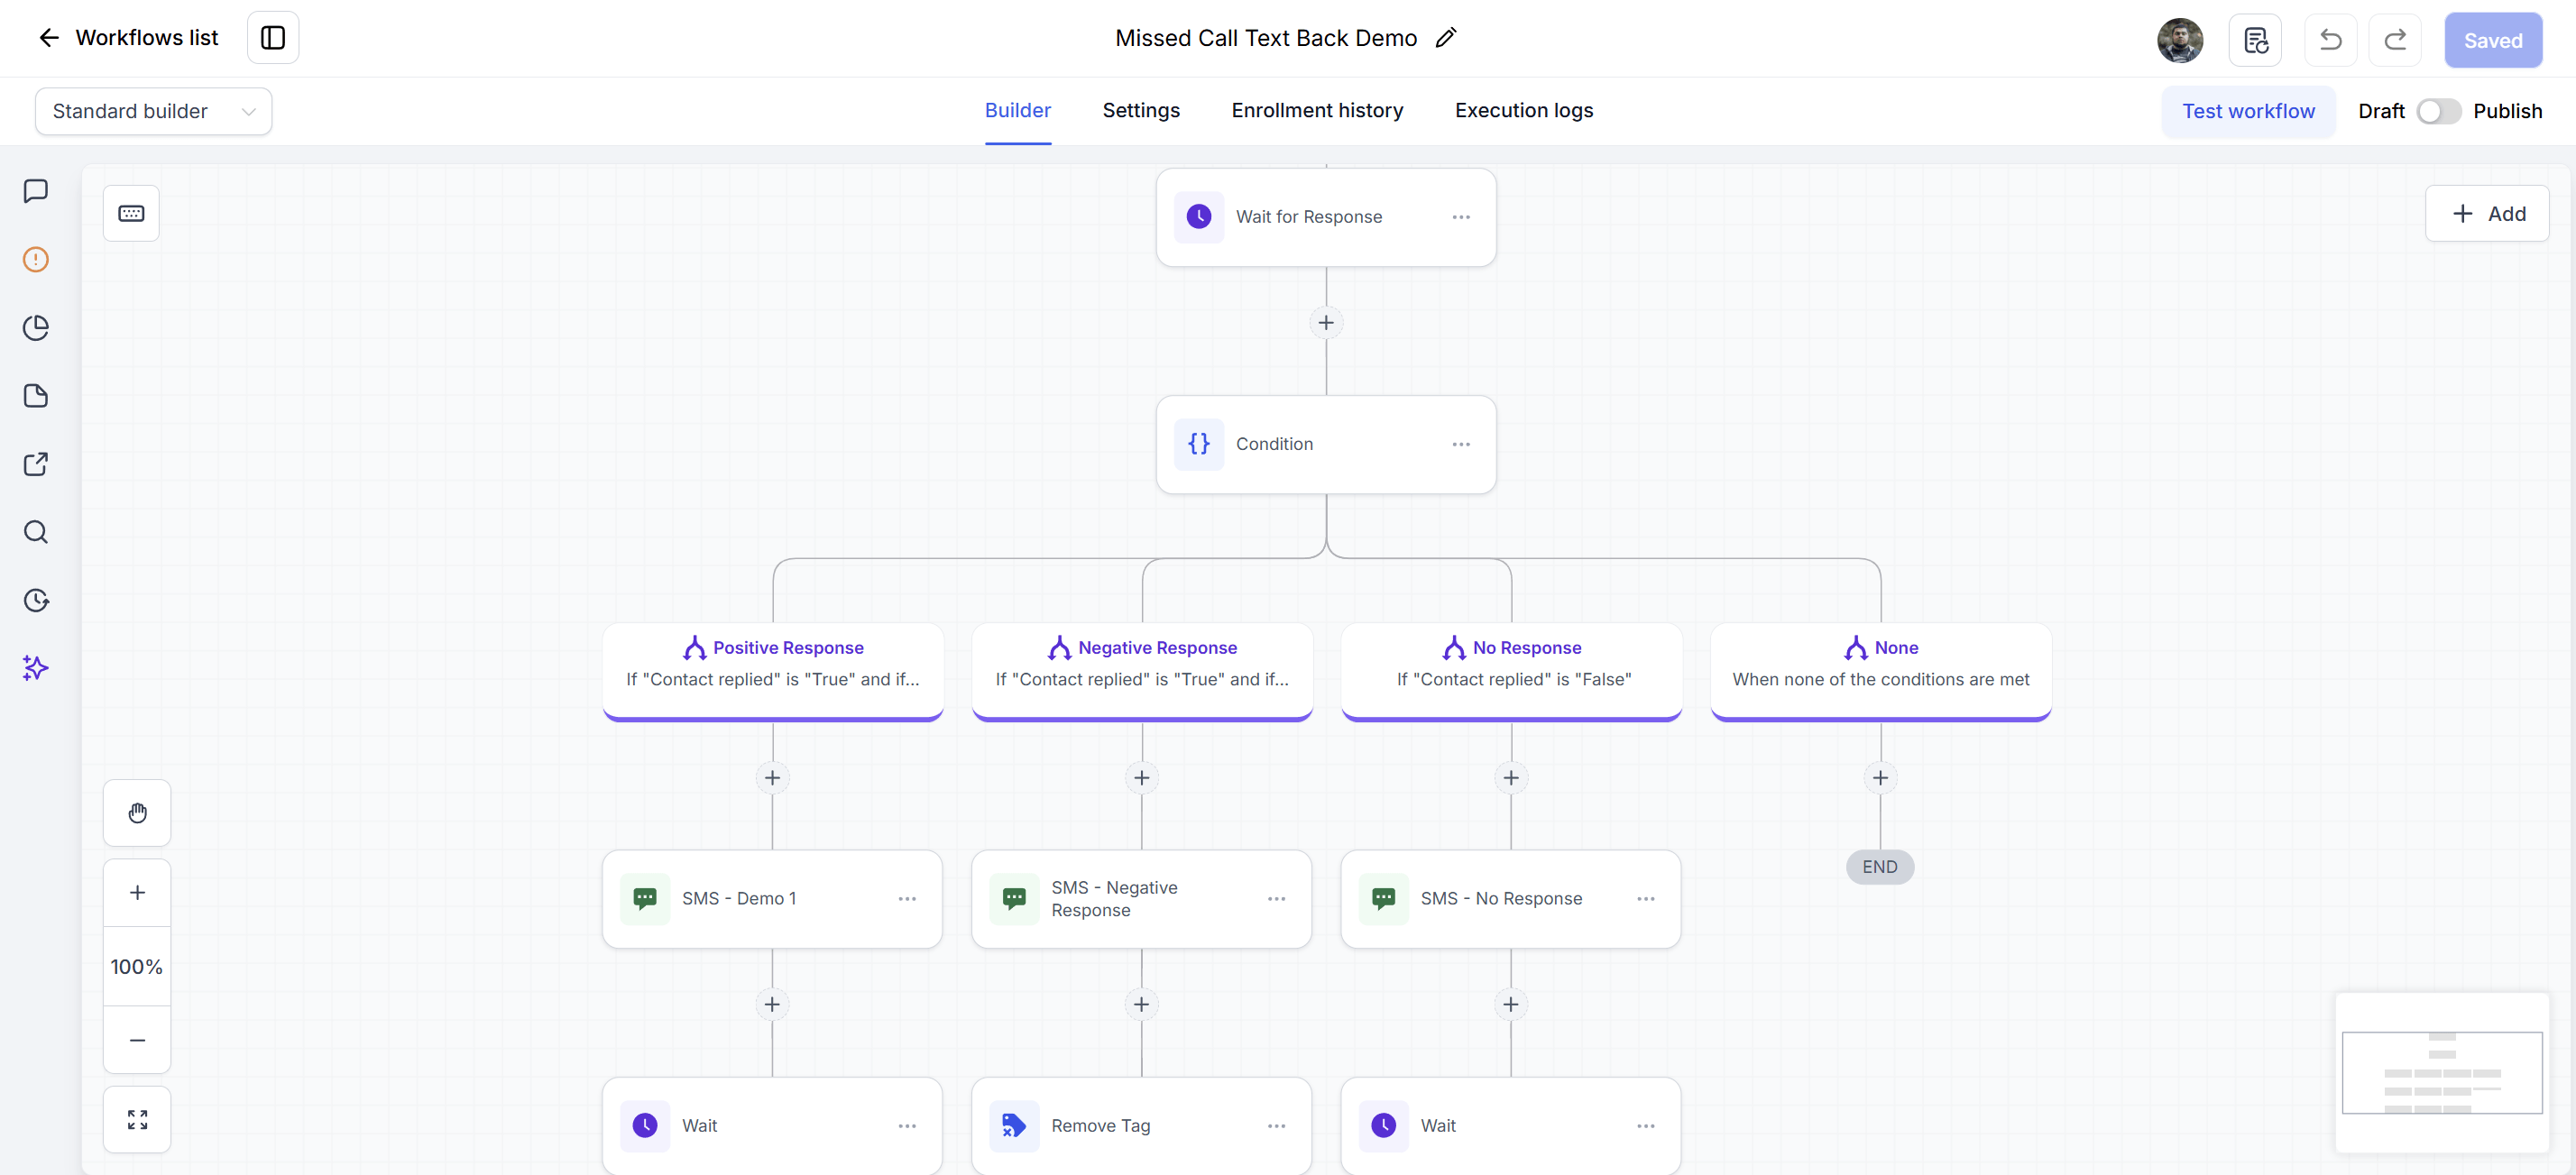Screen dimensions: 2576x1175
Task: Open Condition node options menu
Action: (x=1461, y=444)
